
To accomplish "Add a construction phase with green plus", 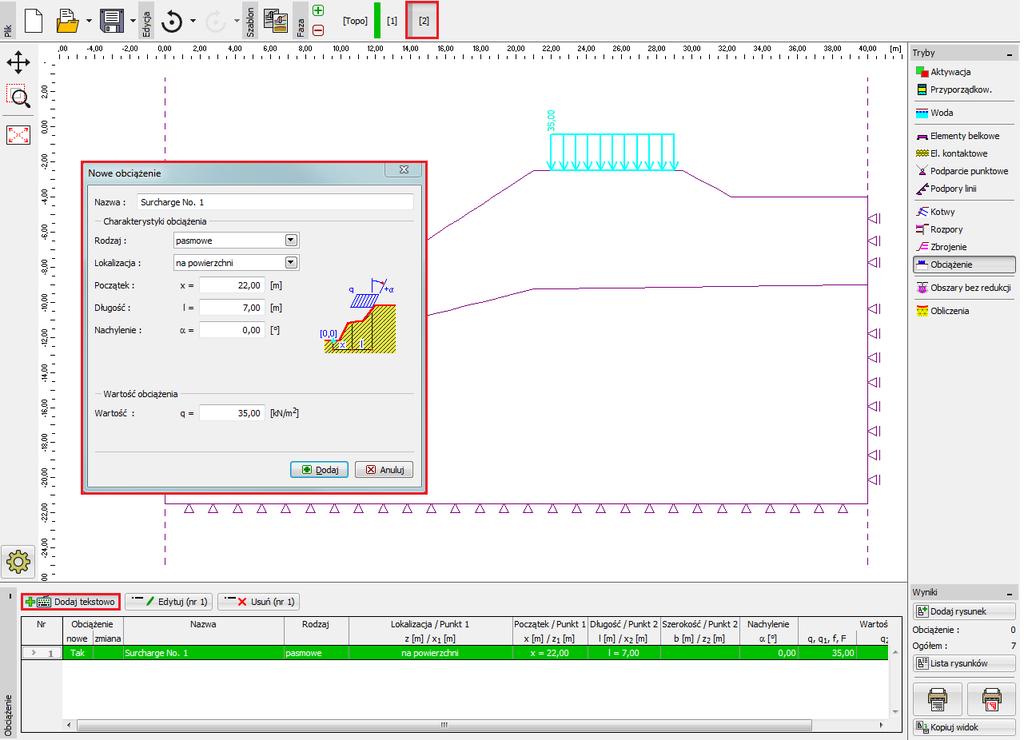I will click(x=318, y=10).
